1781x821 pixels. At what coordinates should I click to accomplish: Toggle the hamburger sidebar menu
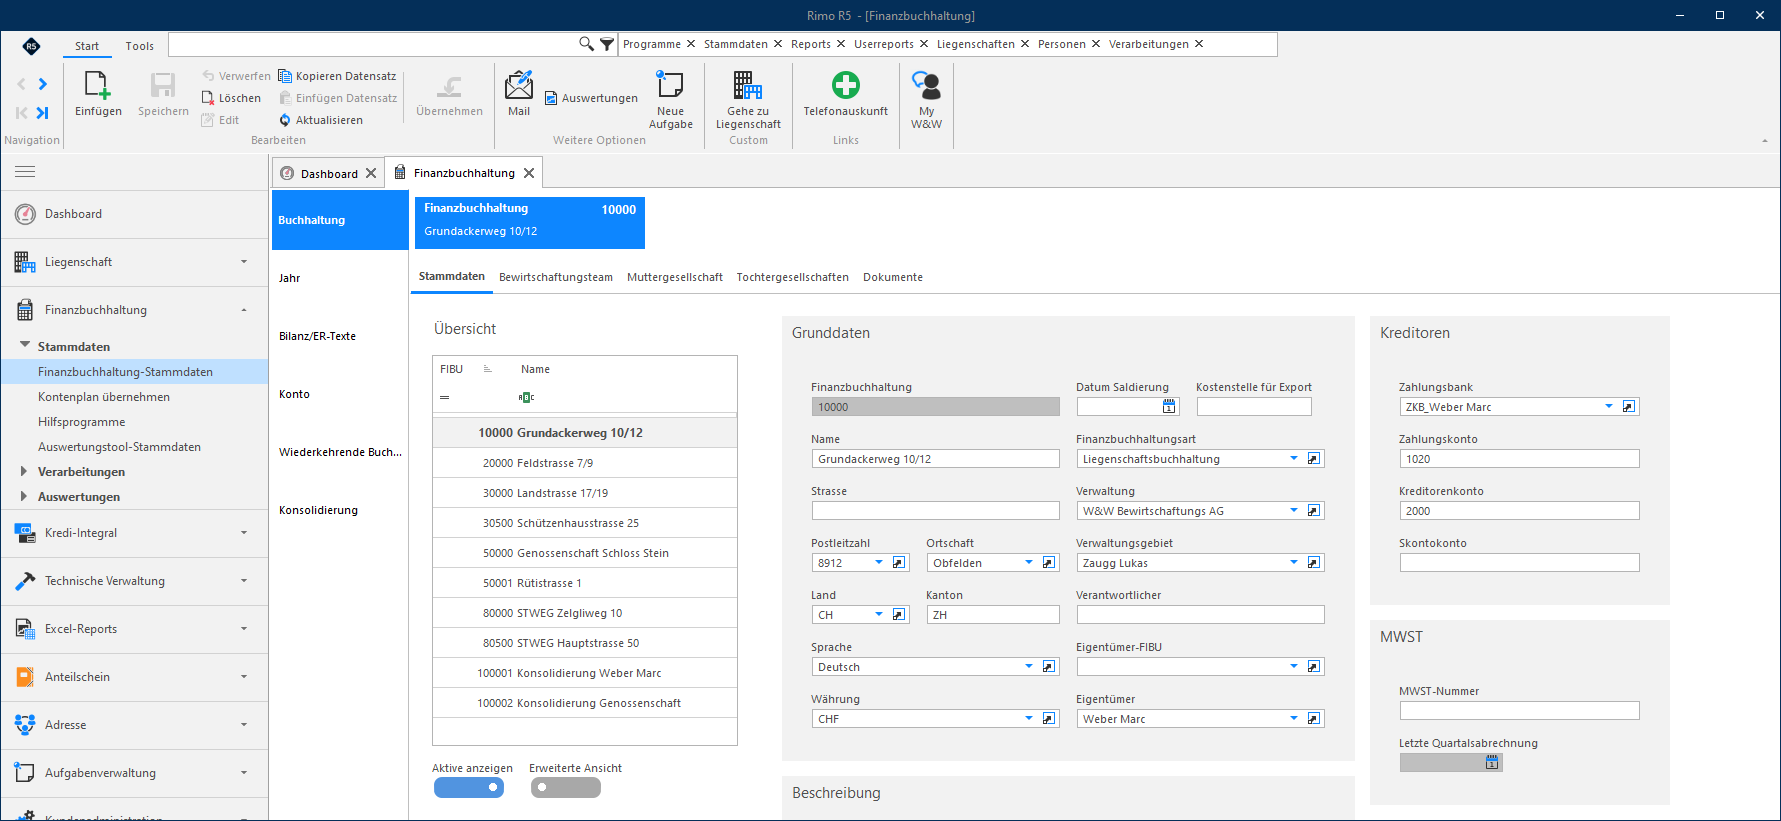click(x=25, y=172)
